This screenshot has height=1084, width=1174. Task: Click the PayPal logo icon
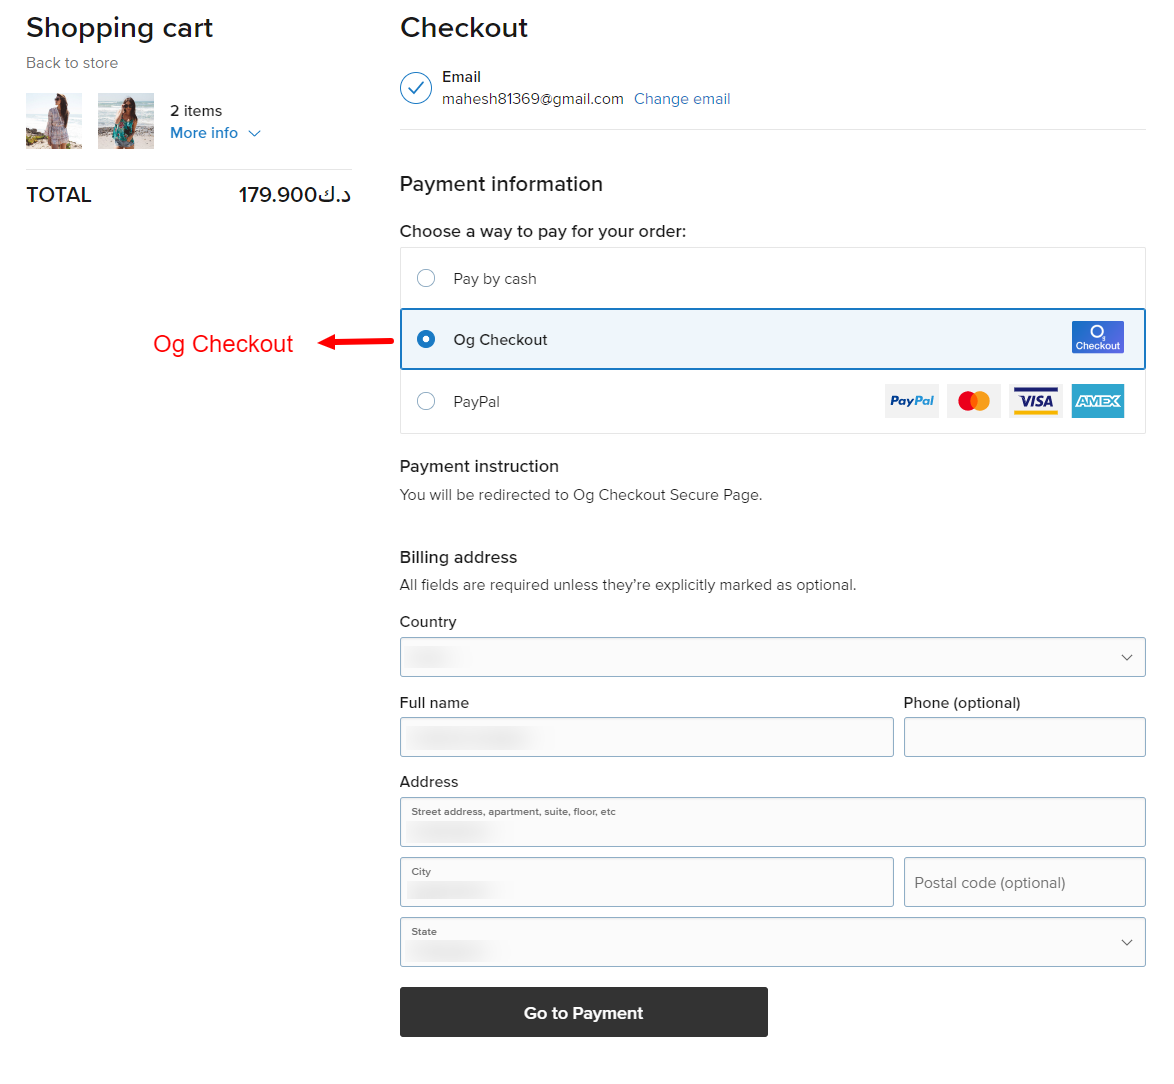[911, 401]
